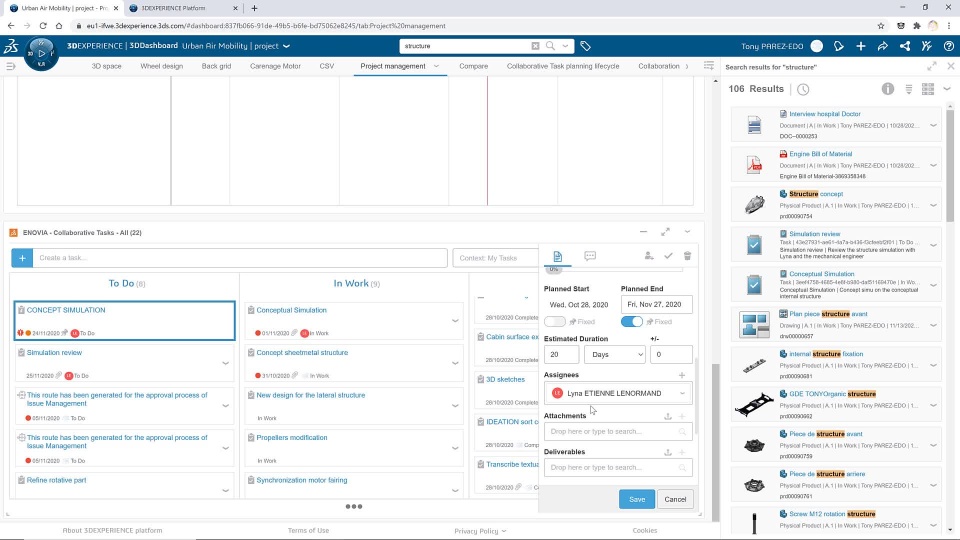Open task comments tab icon
960x540 pixels.
coord(590,256)
